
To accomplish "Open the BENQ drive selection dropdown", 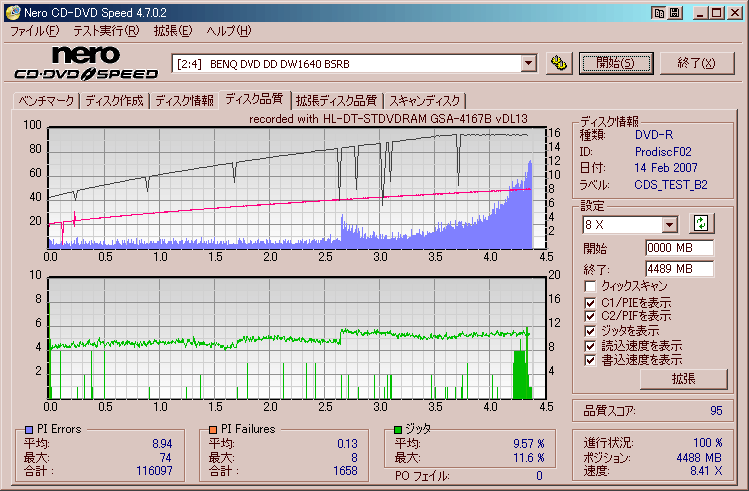I will pyautogui.click(x=528, y=63).
